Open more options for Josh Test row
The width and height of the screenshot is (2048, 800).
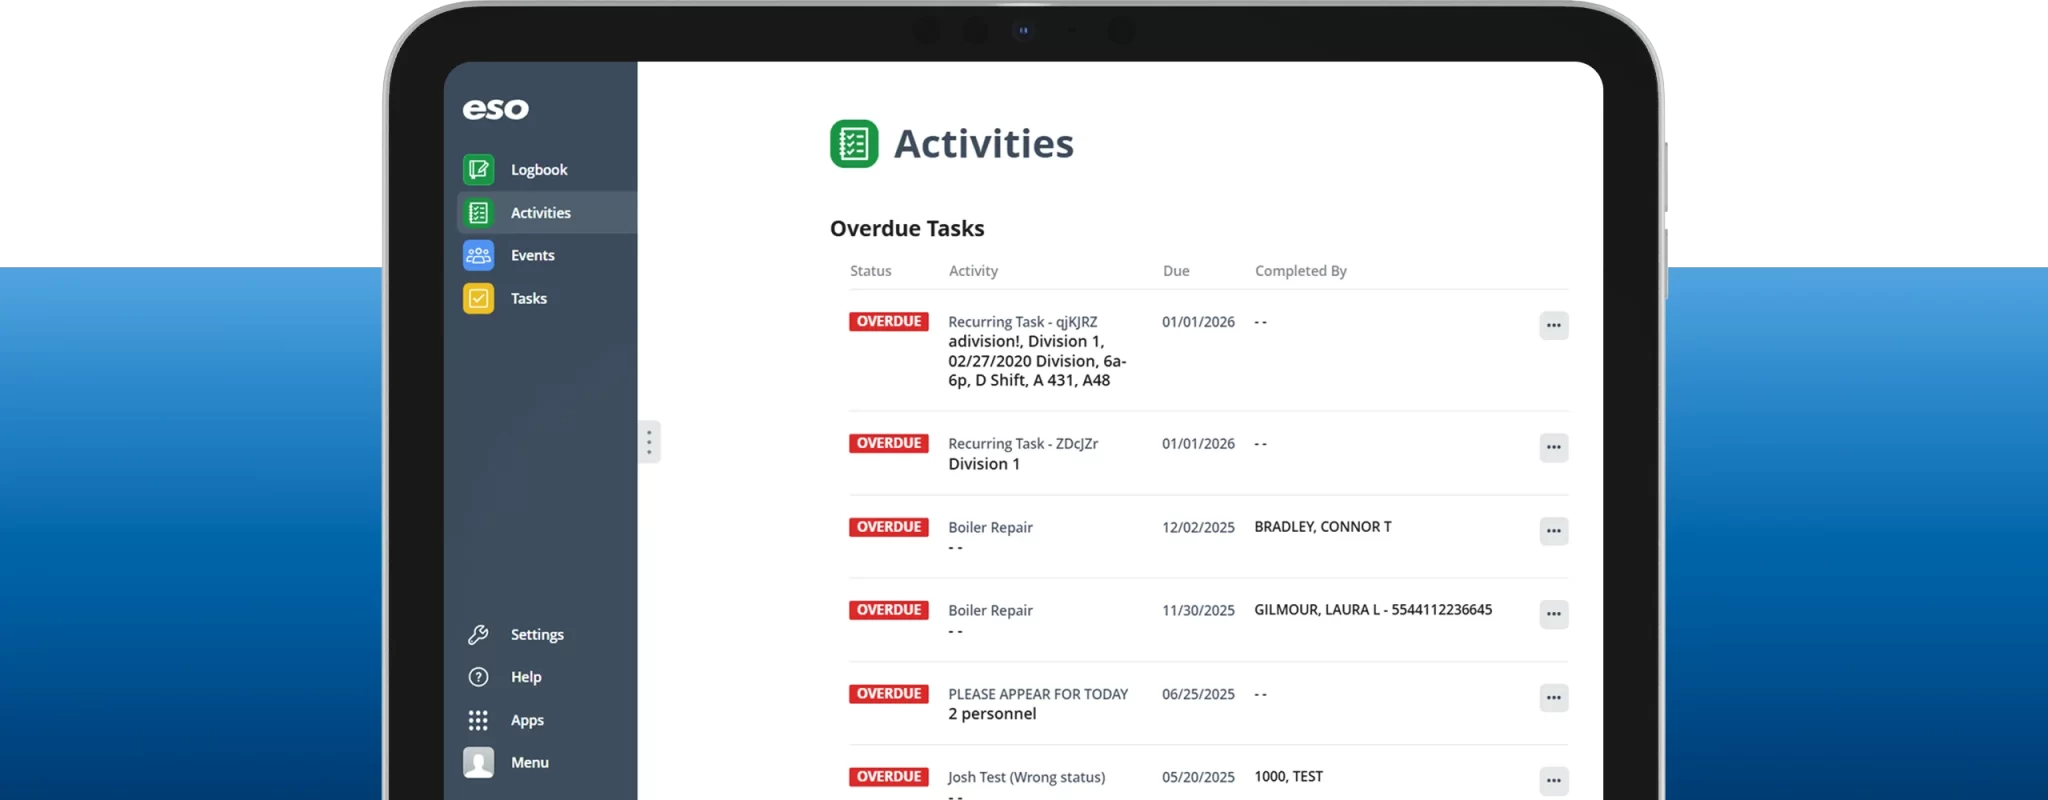coord(1553,781)
